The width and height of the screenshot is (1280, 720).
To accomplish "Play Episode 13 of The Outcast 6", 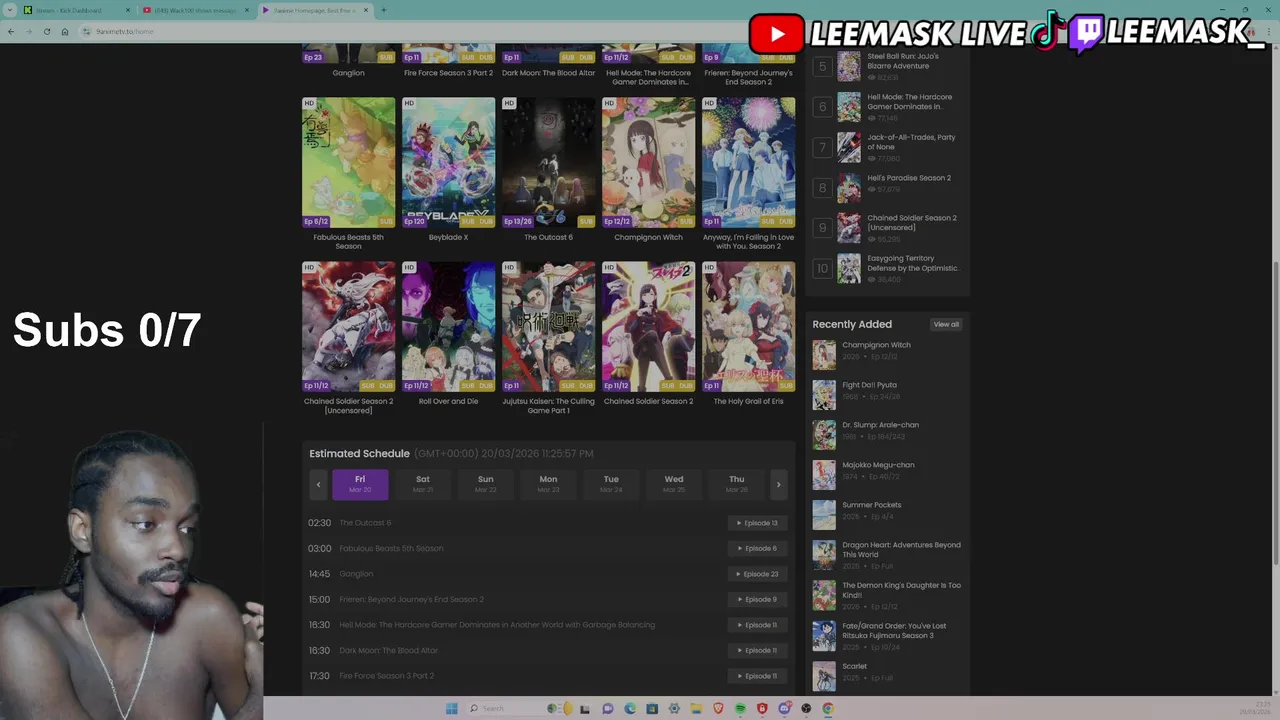I will [x=758, y=523].
